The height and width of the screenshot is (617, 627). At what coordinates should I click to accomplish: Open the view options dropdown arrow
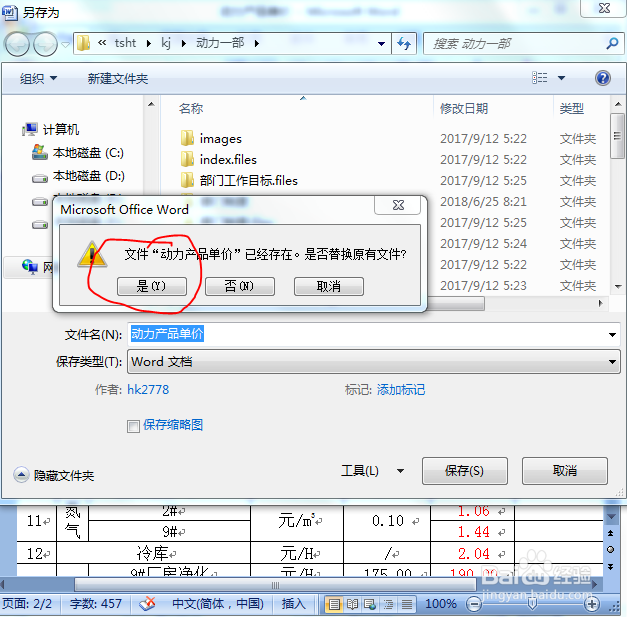[x=561, y=78]
